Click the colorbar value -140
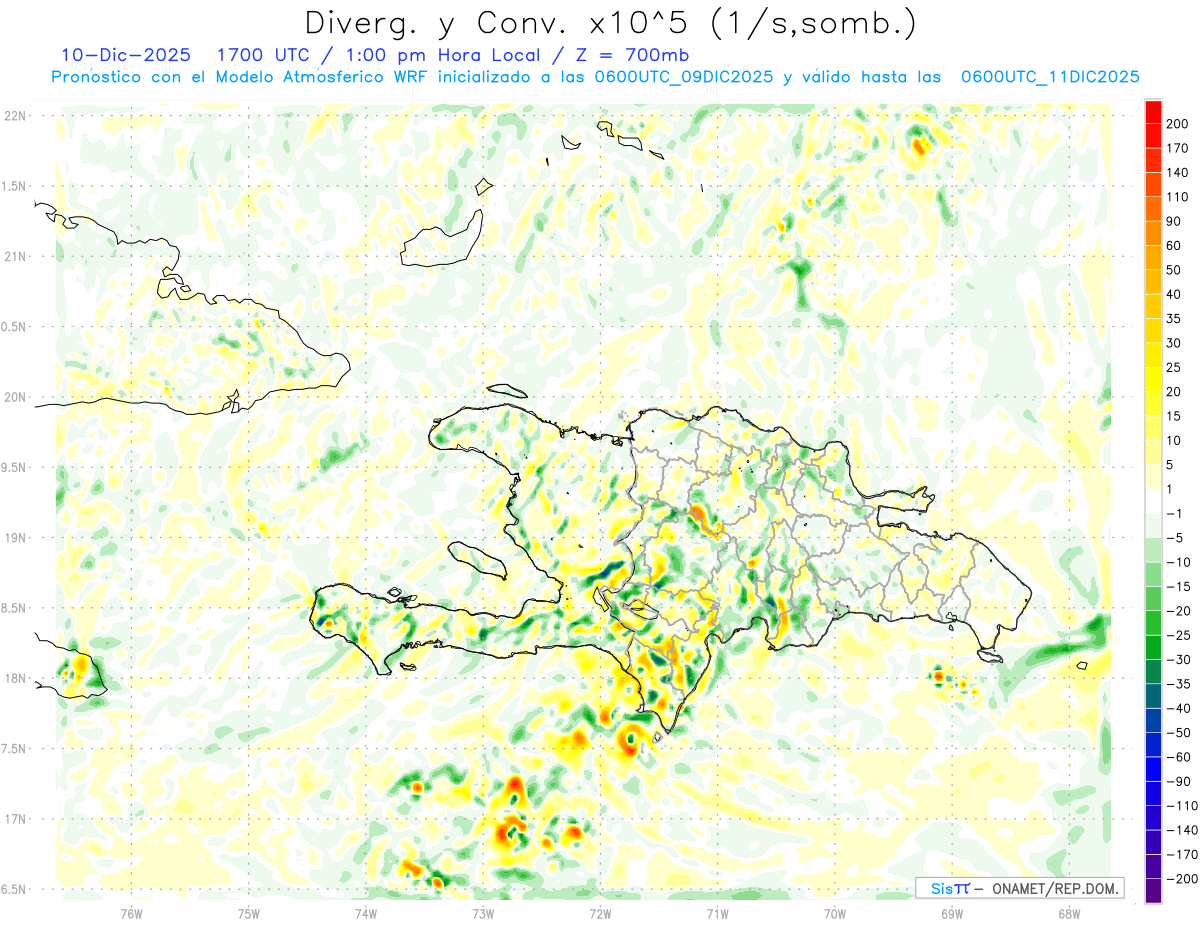The height and width of the screenshot is (927, 1200). (x=1180, y=830)
